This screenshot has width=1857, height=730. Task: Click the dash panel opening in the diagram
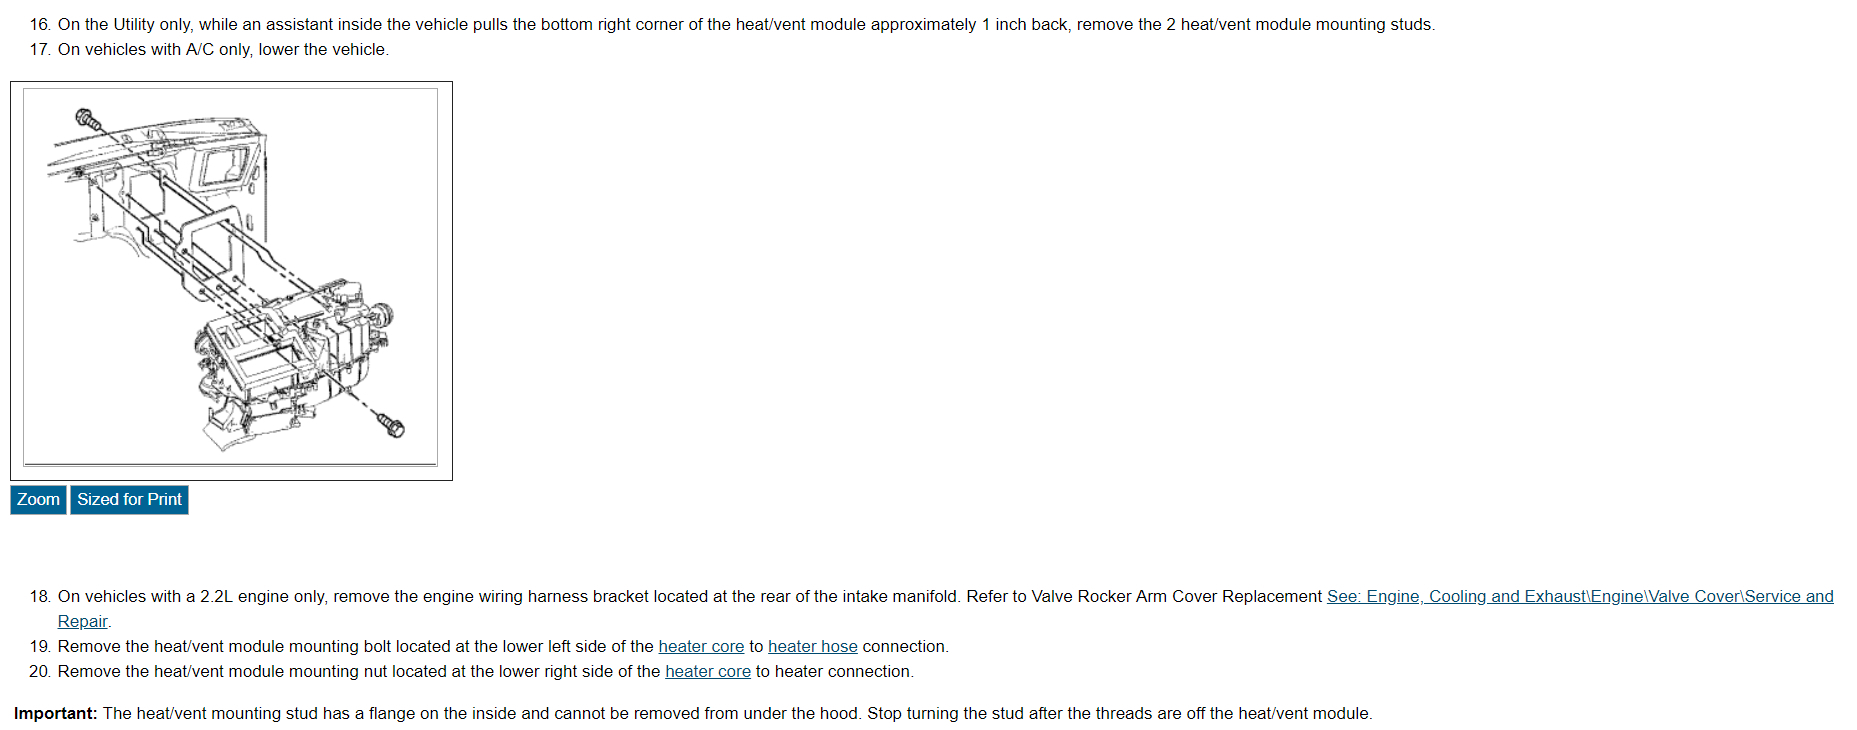point(225,165)
